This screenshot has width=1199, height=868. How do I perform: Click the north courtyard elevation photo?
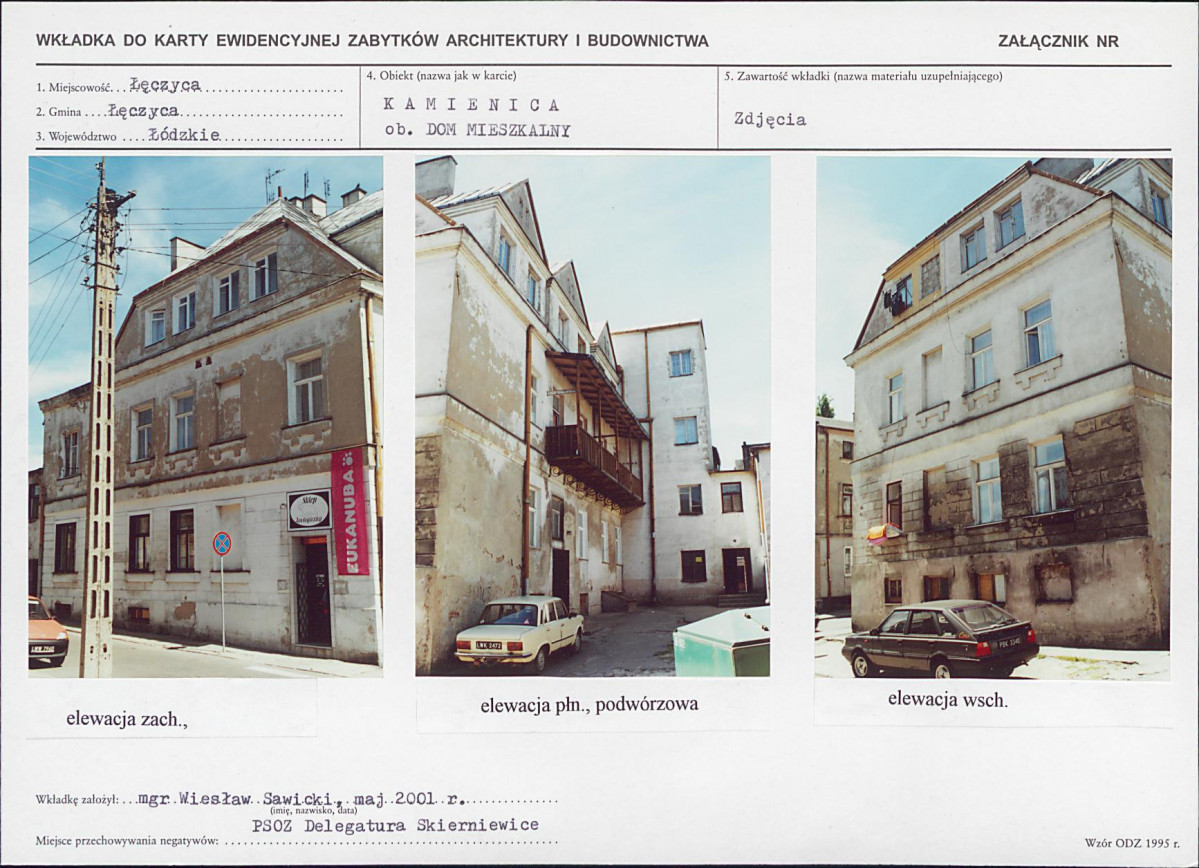coord(593,416)
